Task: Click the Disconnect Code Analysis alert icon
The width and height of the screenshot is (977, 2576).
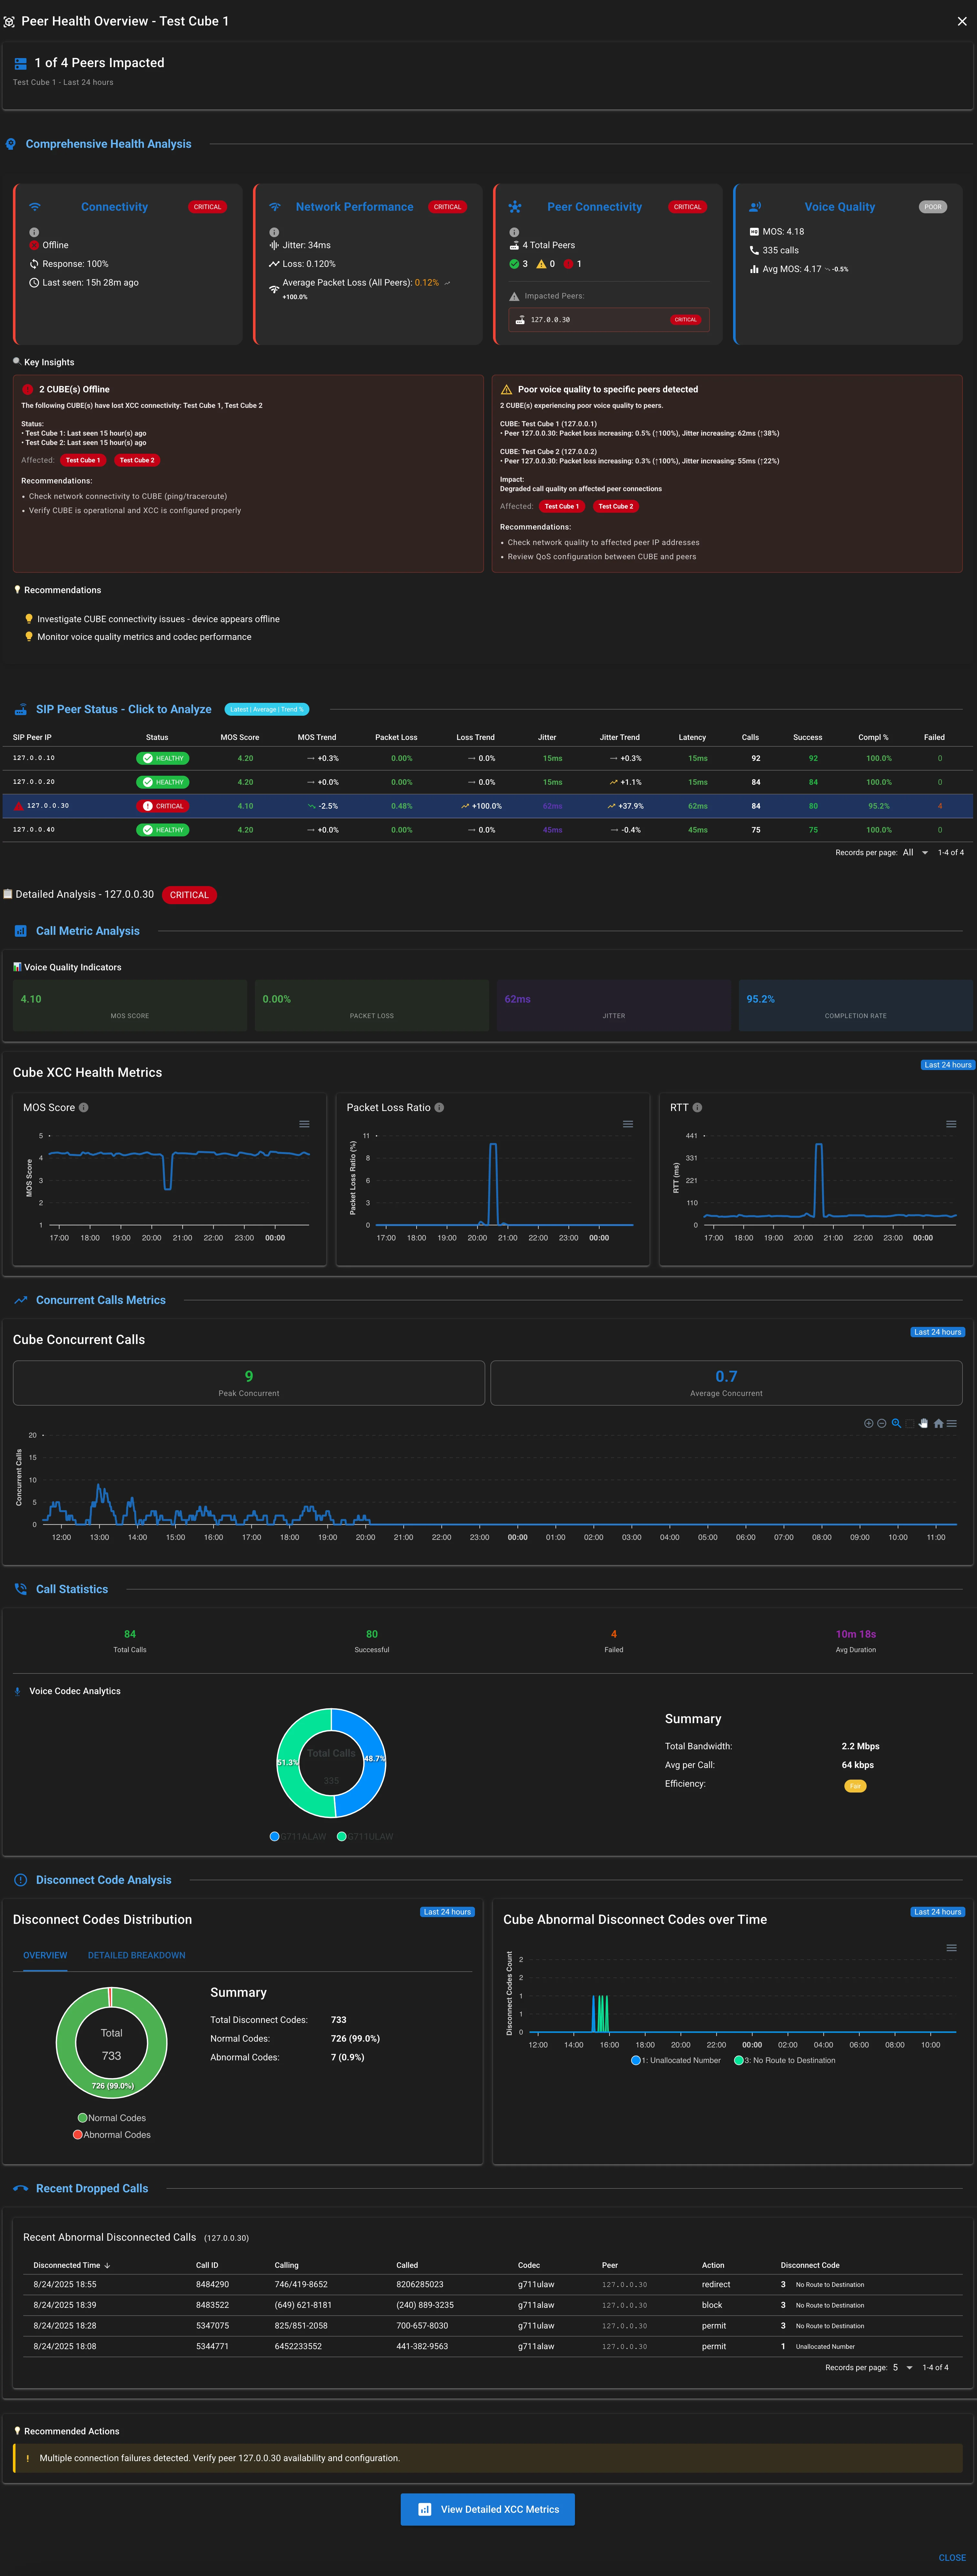Action: click(x=20, y=1880)
